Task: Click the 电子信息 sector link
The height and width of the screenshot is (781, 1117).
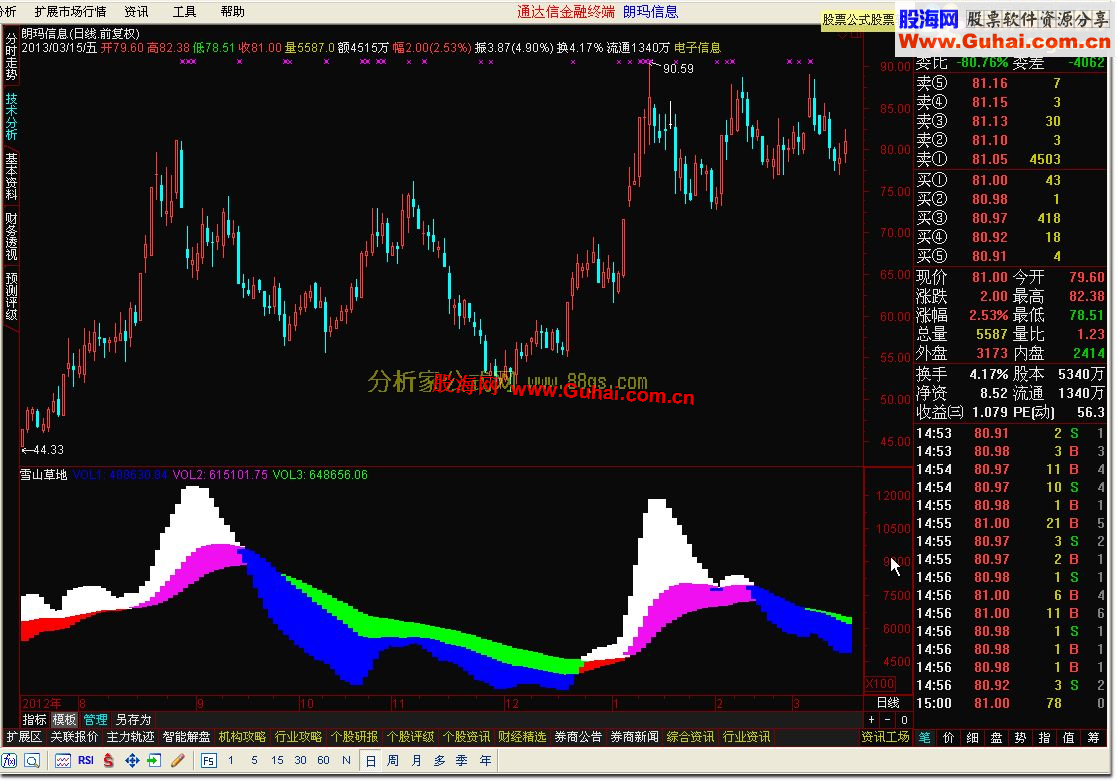Action: (697, 48)
